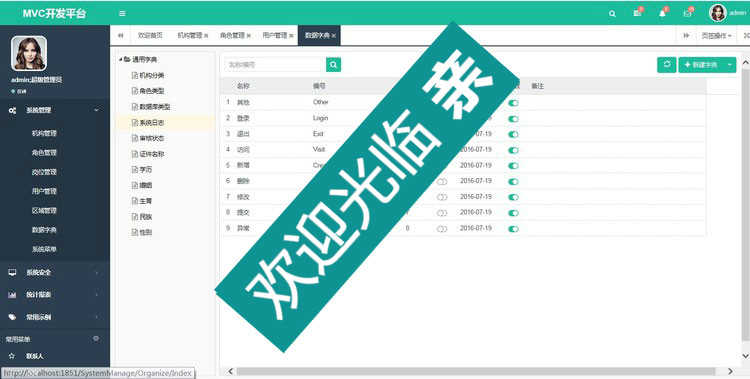Close the 用户管理 tab with its x
750x379 pixels.
[291, 36]
